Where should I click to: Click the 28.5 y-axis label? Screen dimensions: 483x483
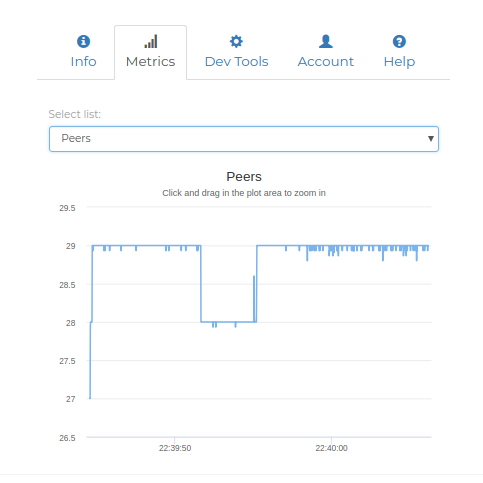click(x=67, y=285)
